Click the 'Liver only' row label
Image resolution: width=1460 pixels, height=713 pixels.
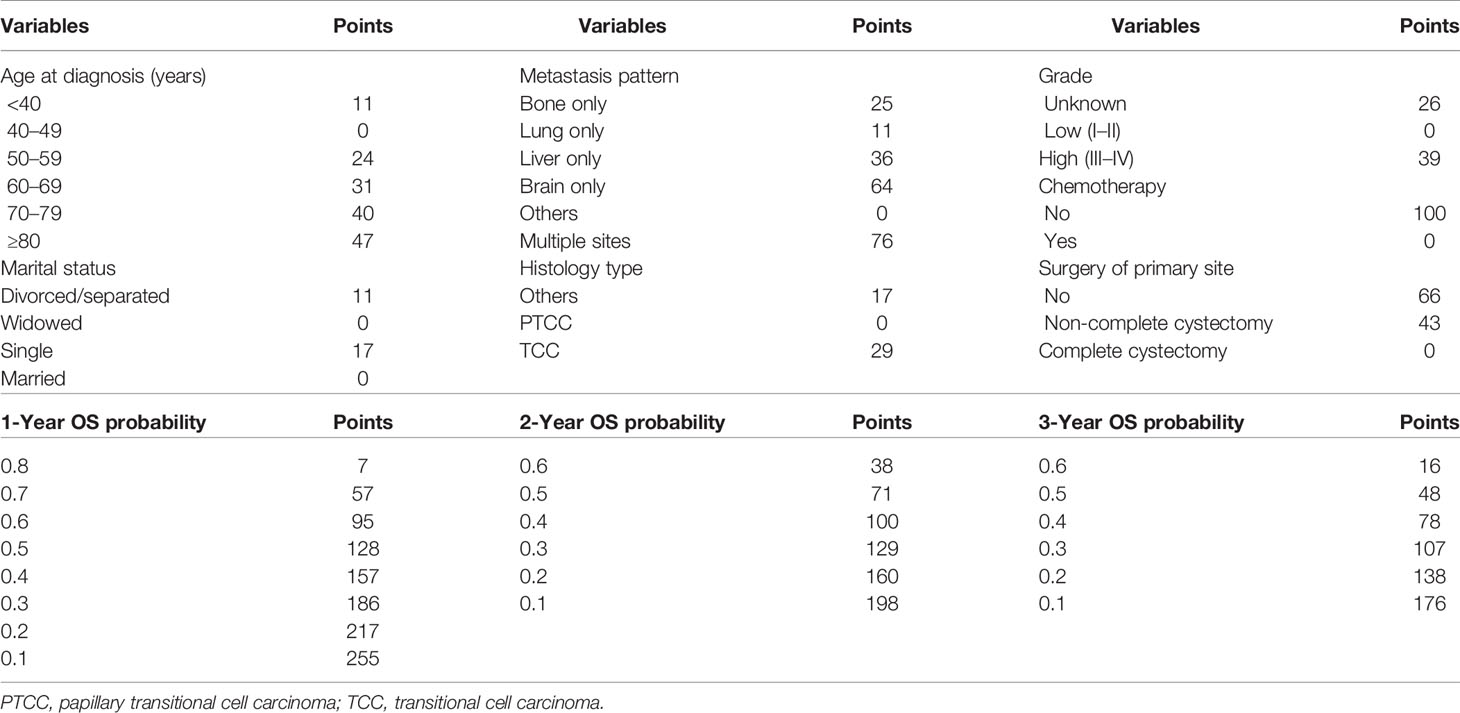[560, 158]
